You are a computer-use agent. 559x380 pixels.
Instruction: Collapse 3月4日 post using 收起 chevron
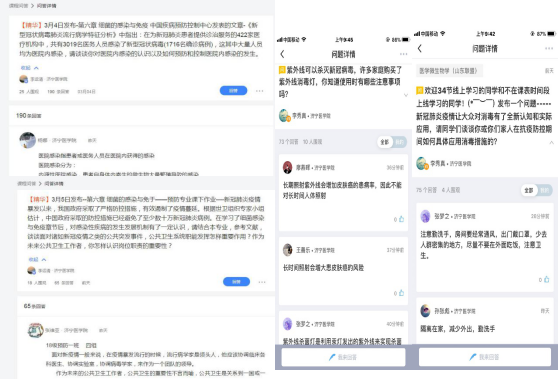30,68
